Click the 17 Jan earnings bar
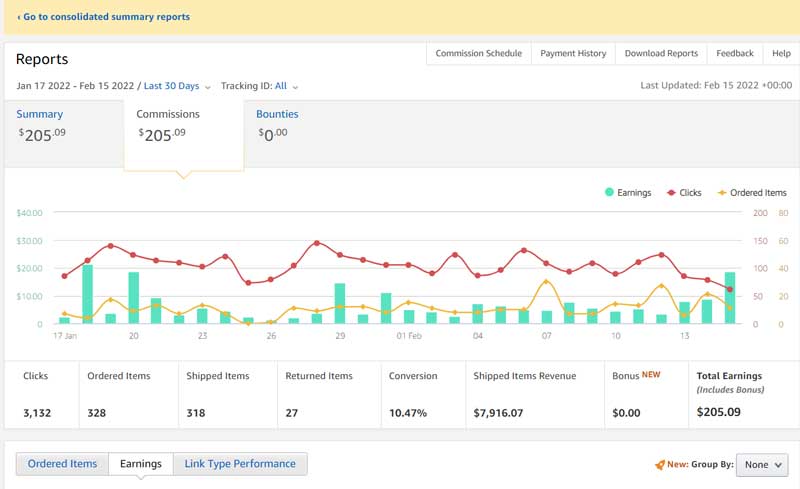The height and width of the screenshot is (489, 800). coord(64,320)
